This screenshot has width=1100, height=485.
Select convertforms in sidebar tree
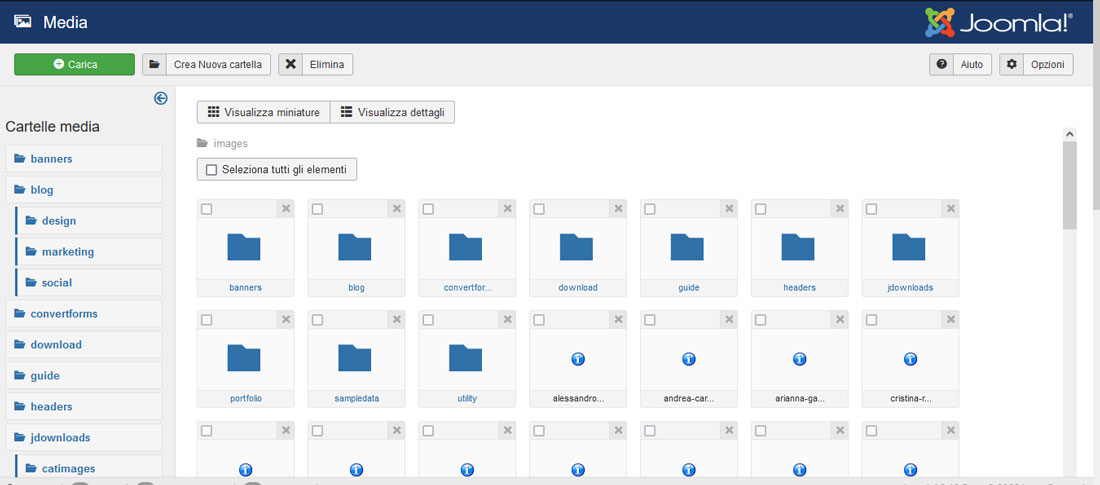coord(84,313)
